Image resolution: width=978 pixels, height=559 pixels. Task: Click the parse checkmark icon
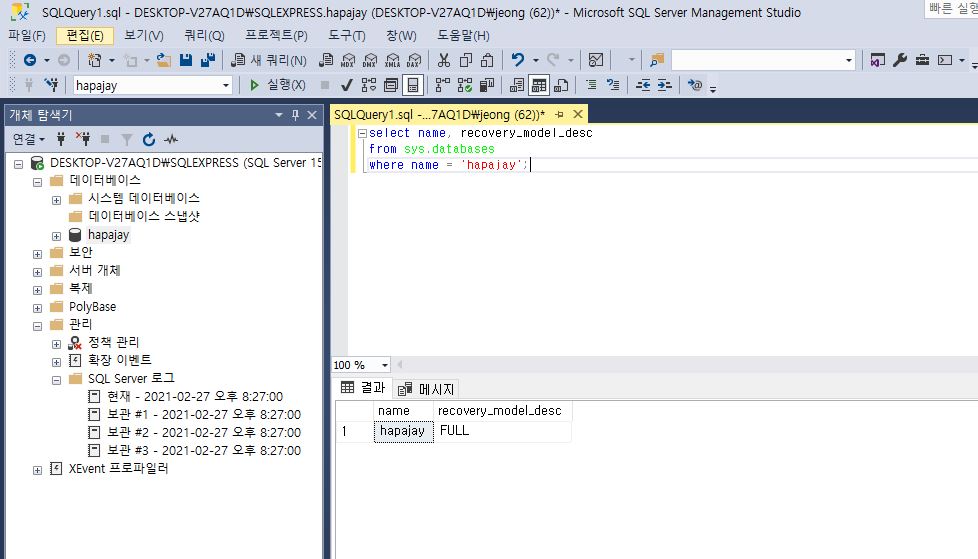347,85
